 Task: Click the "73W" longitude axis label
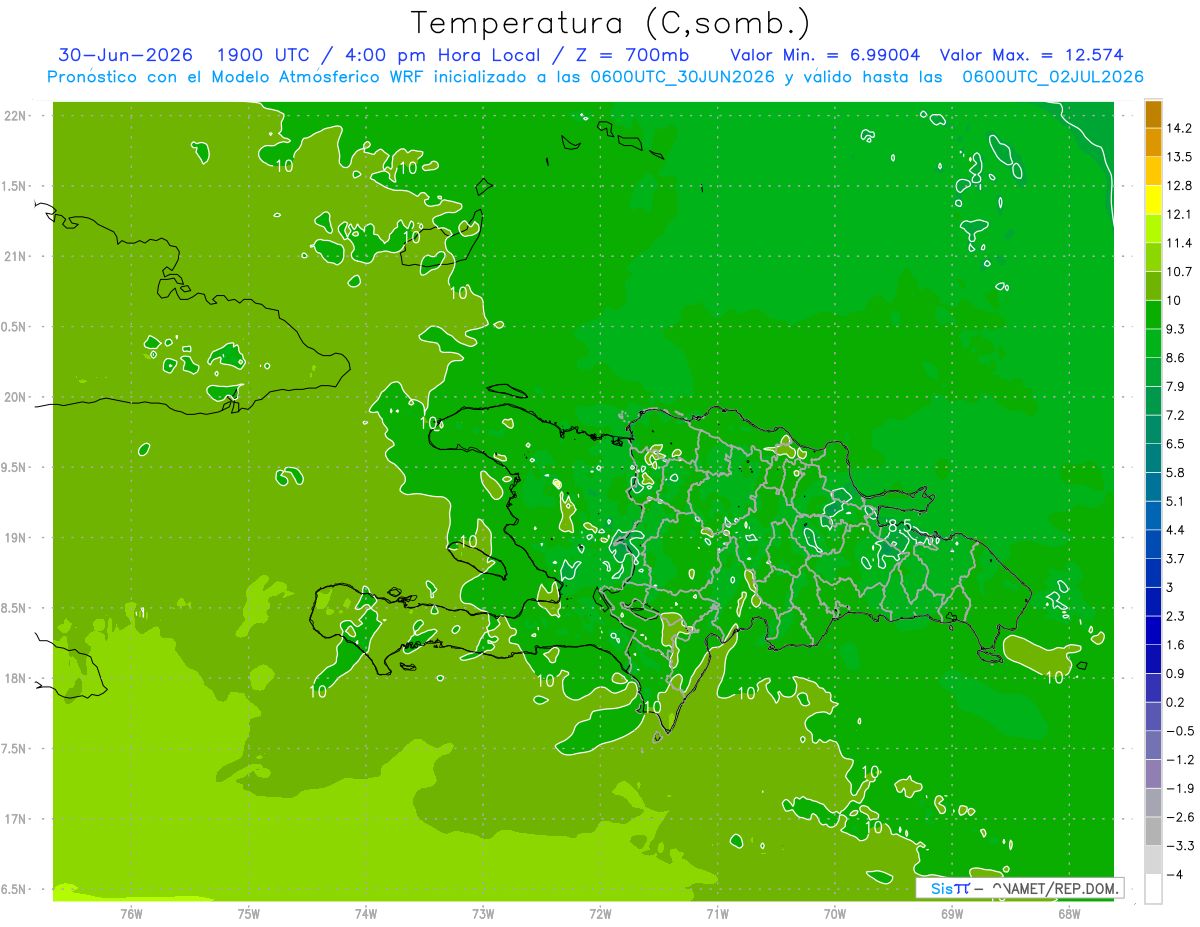pos(483,914)
